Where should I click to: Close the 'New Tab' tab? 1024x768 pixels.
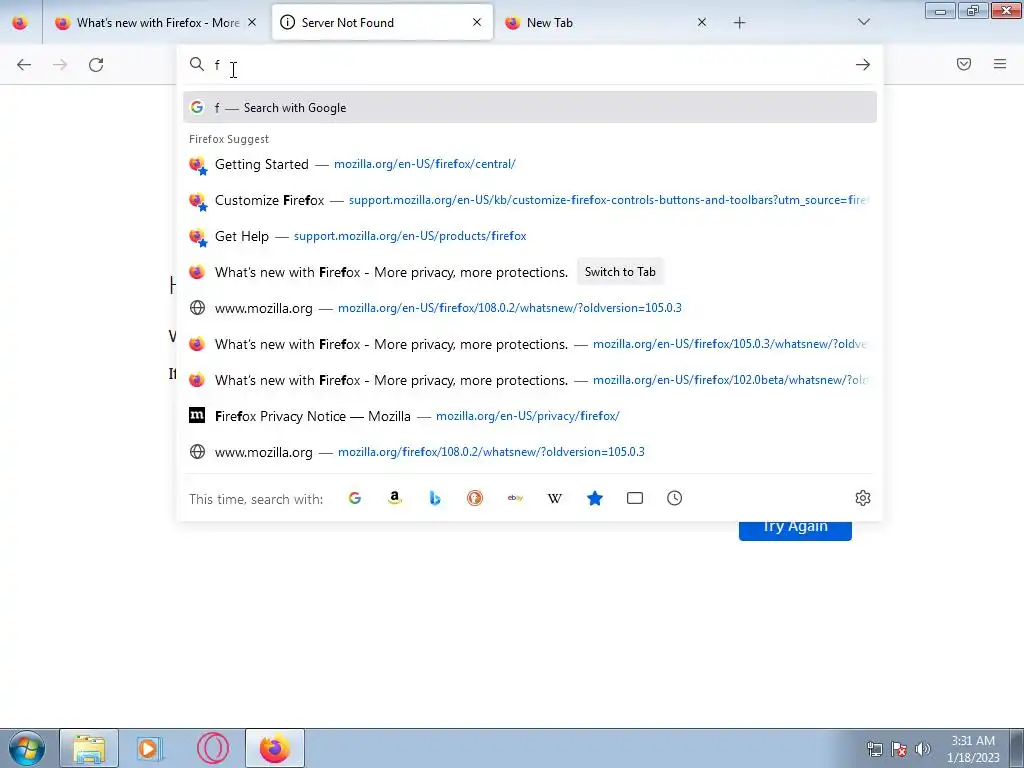coord(702,22)
